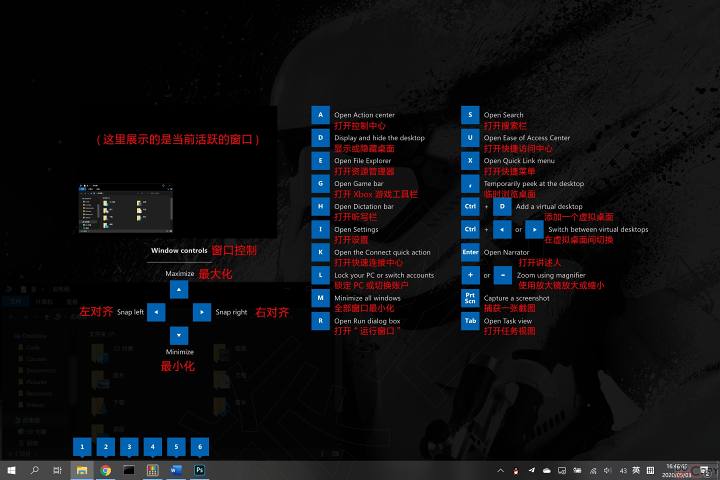Open Task View from the taskbar
This screenshot has height=480, width=720.
(x=58, y=469)
